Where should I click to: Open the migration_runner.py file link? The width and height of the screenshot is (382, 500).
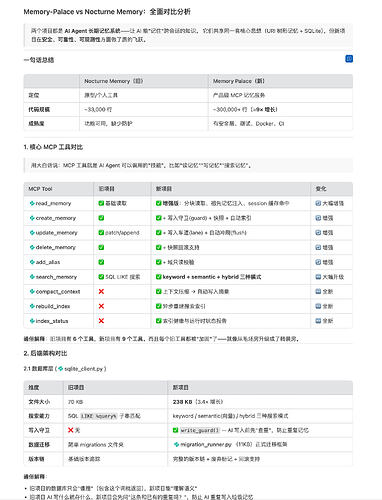[x=203, y=444]
